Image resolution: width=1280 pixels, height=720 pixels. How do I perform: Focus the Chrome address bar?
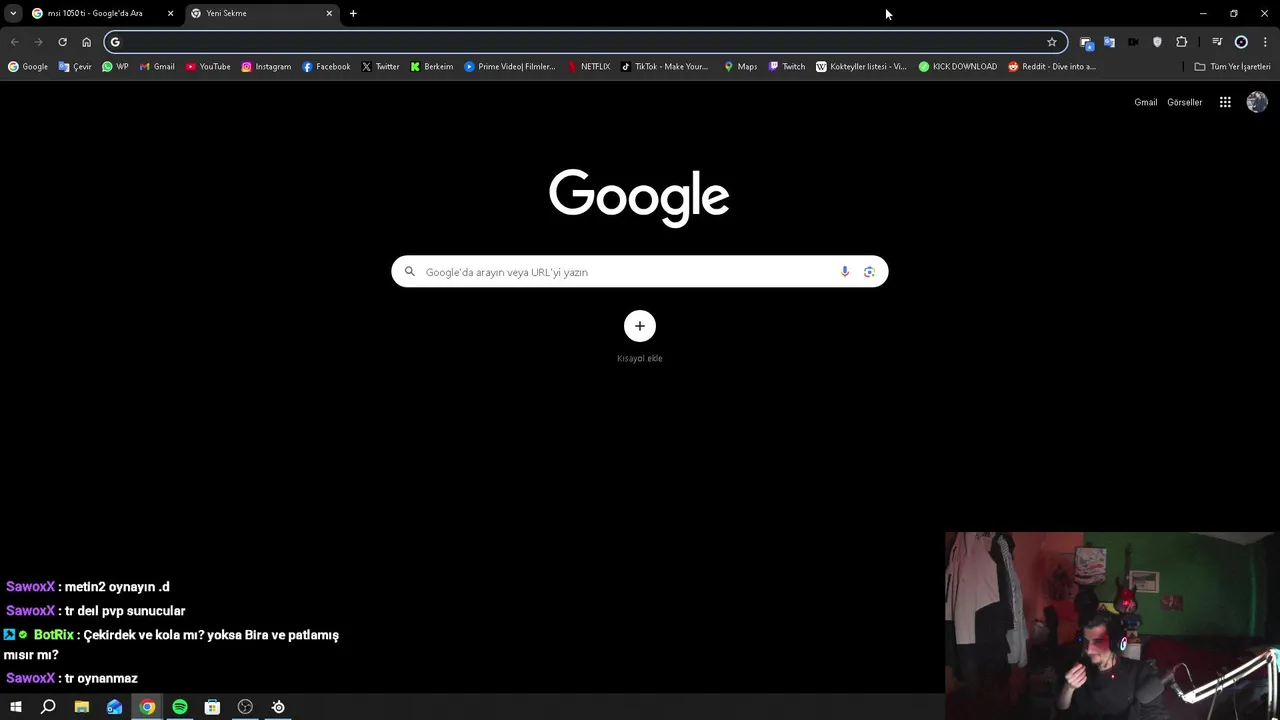[x=585, y=42]
